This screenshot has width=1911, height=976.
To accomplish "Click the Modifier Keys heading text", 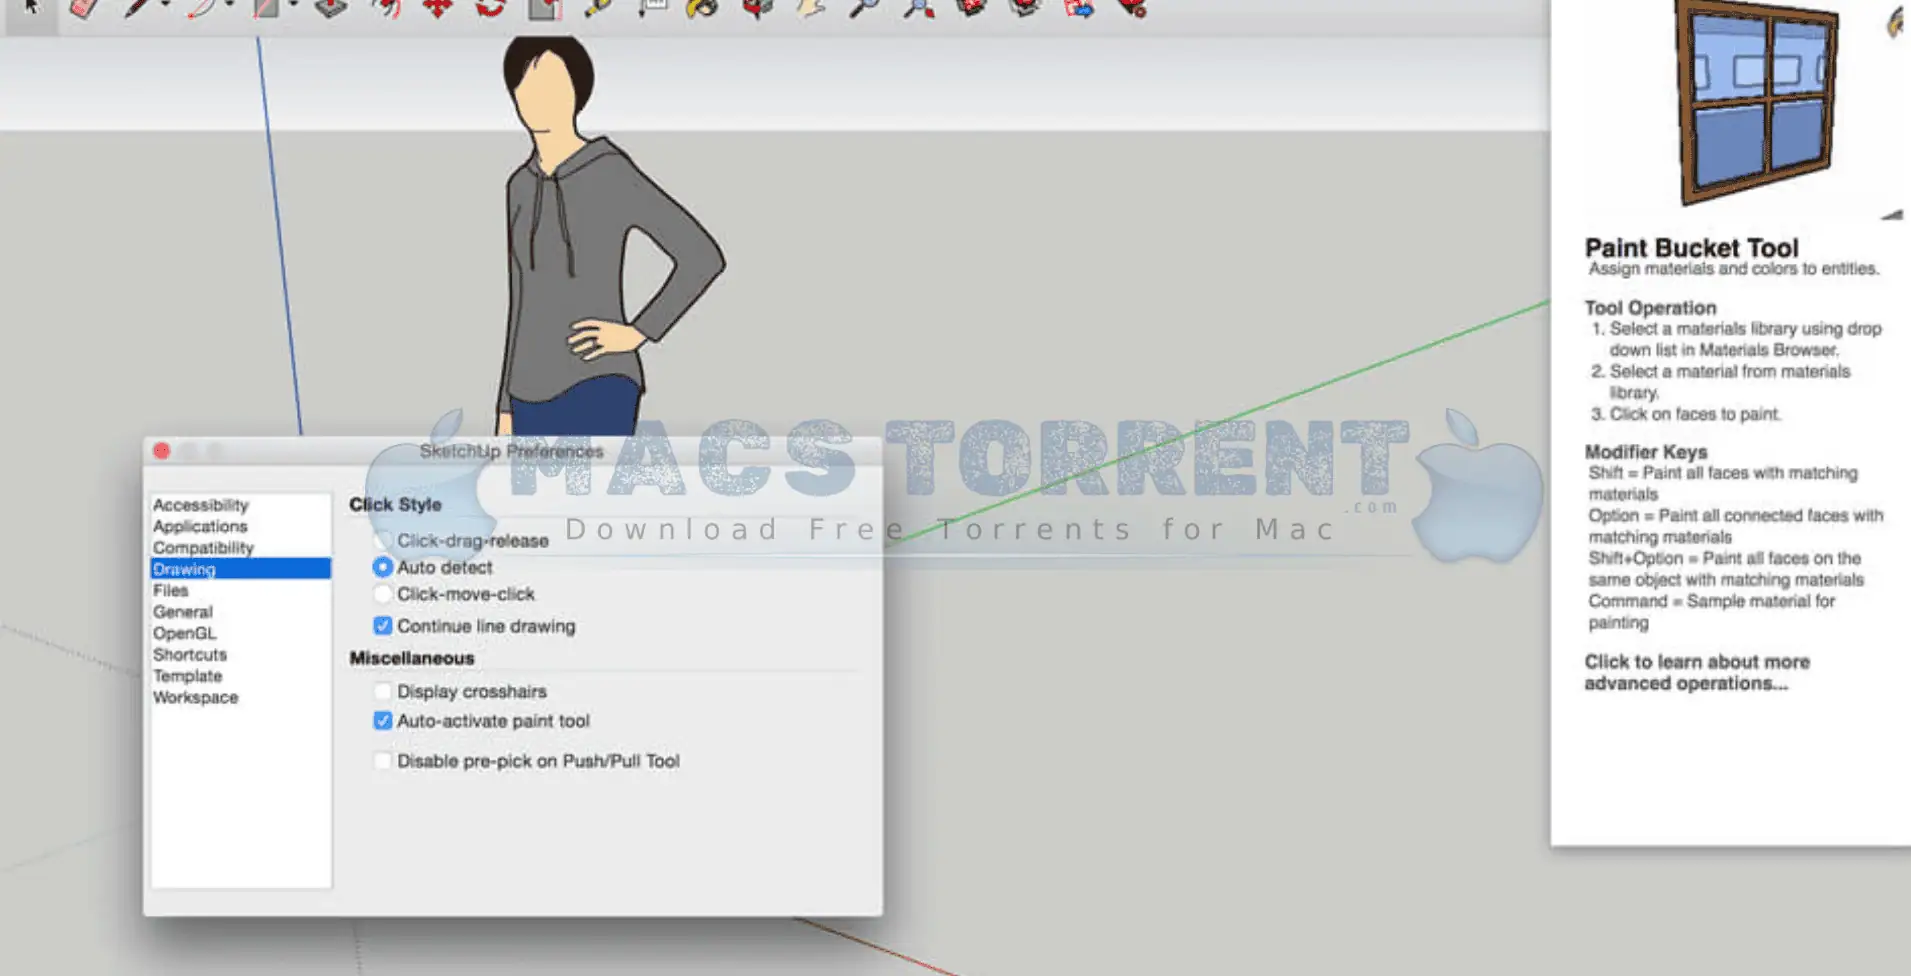I will click(1645, 452).
